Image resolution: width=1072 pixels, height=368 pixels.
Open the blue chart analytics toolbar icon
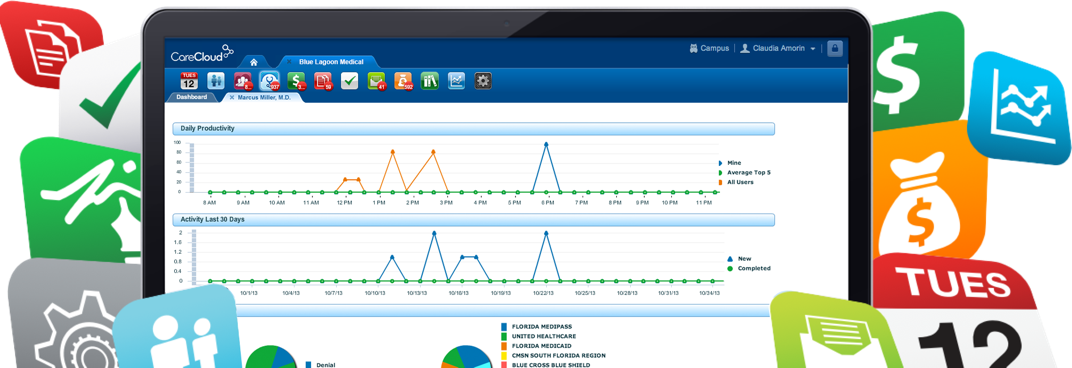coord(457,81)
